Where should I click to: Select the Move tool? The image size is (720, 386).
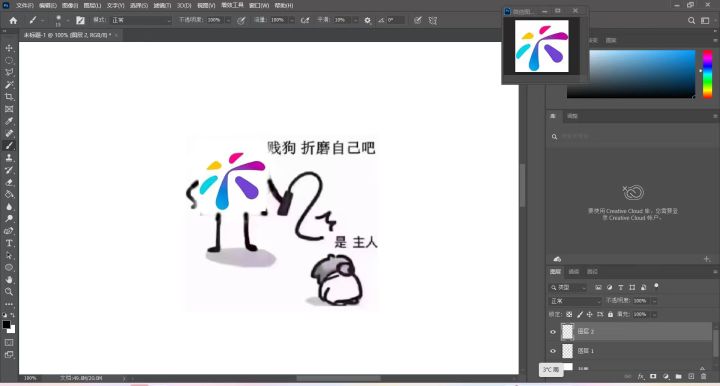click(9, 48)
